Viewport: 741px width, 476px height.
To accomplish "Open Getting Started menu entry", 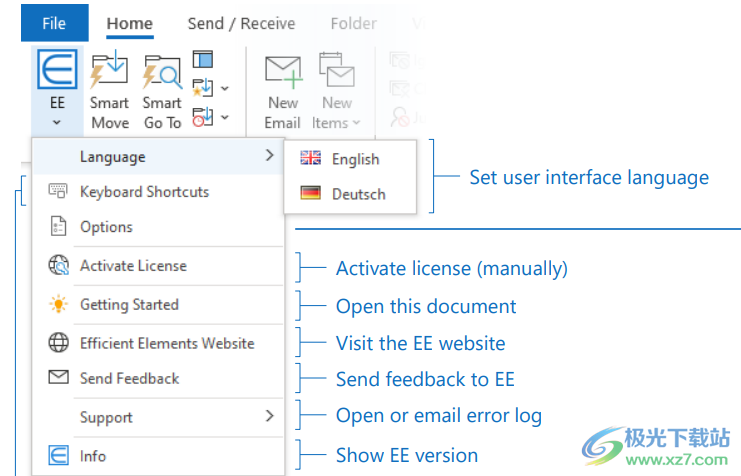I will [158, 304].
